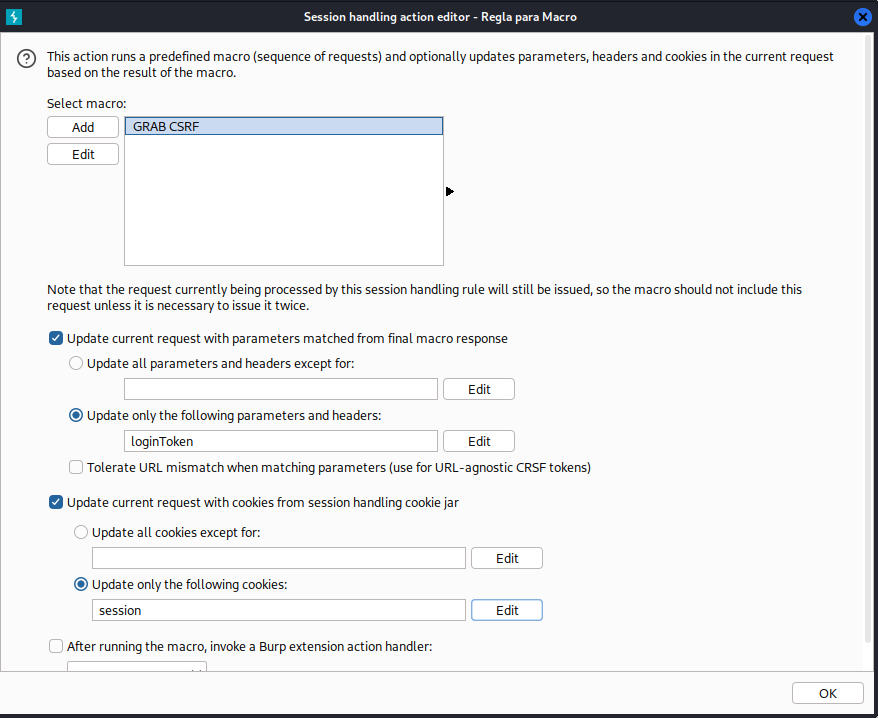The height and width of the screenshot is (718, 878).
Task: Click Edit button below Add macro
Action: (x=83, y=155)
